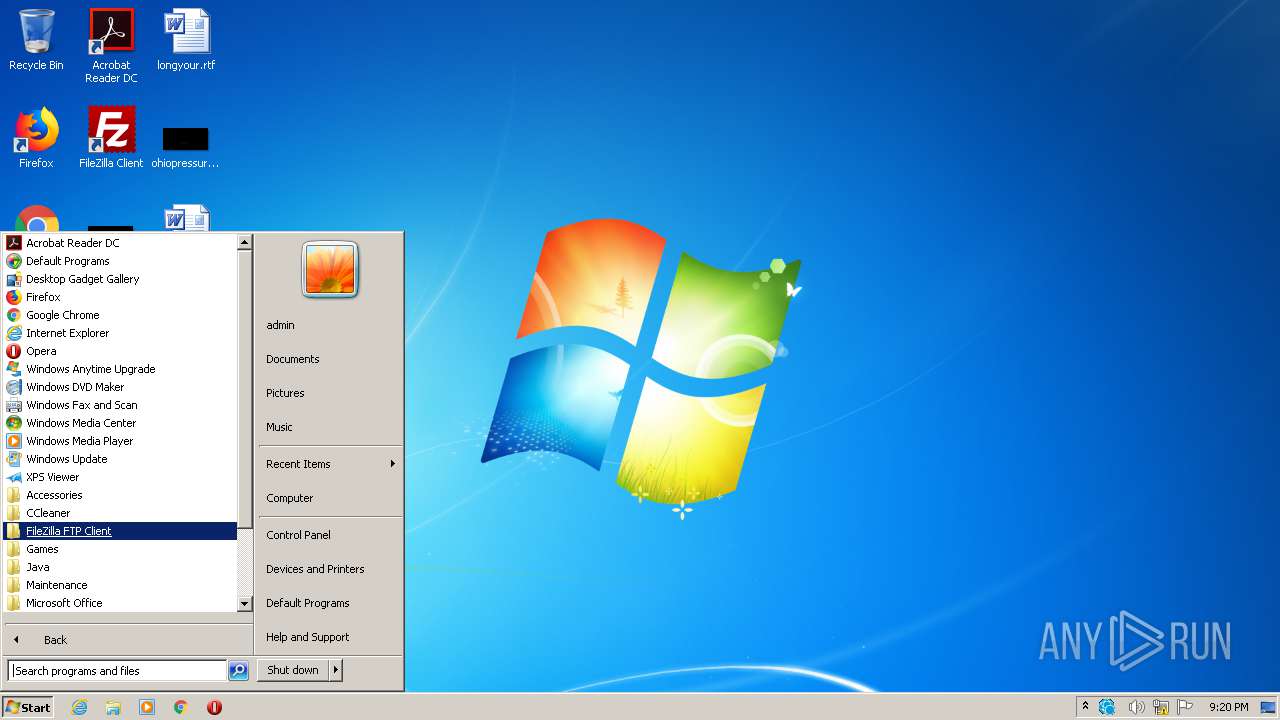This screenshot has width=1280, height=720.
Task: Click programs list scroll down arrow
Action: 245,604
